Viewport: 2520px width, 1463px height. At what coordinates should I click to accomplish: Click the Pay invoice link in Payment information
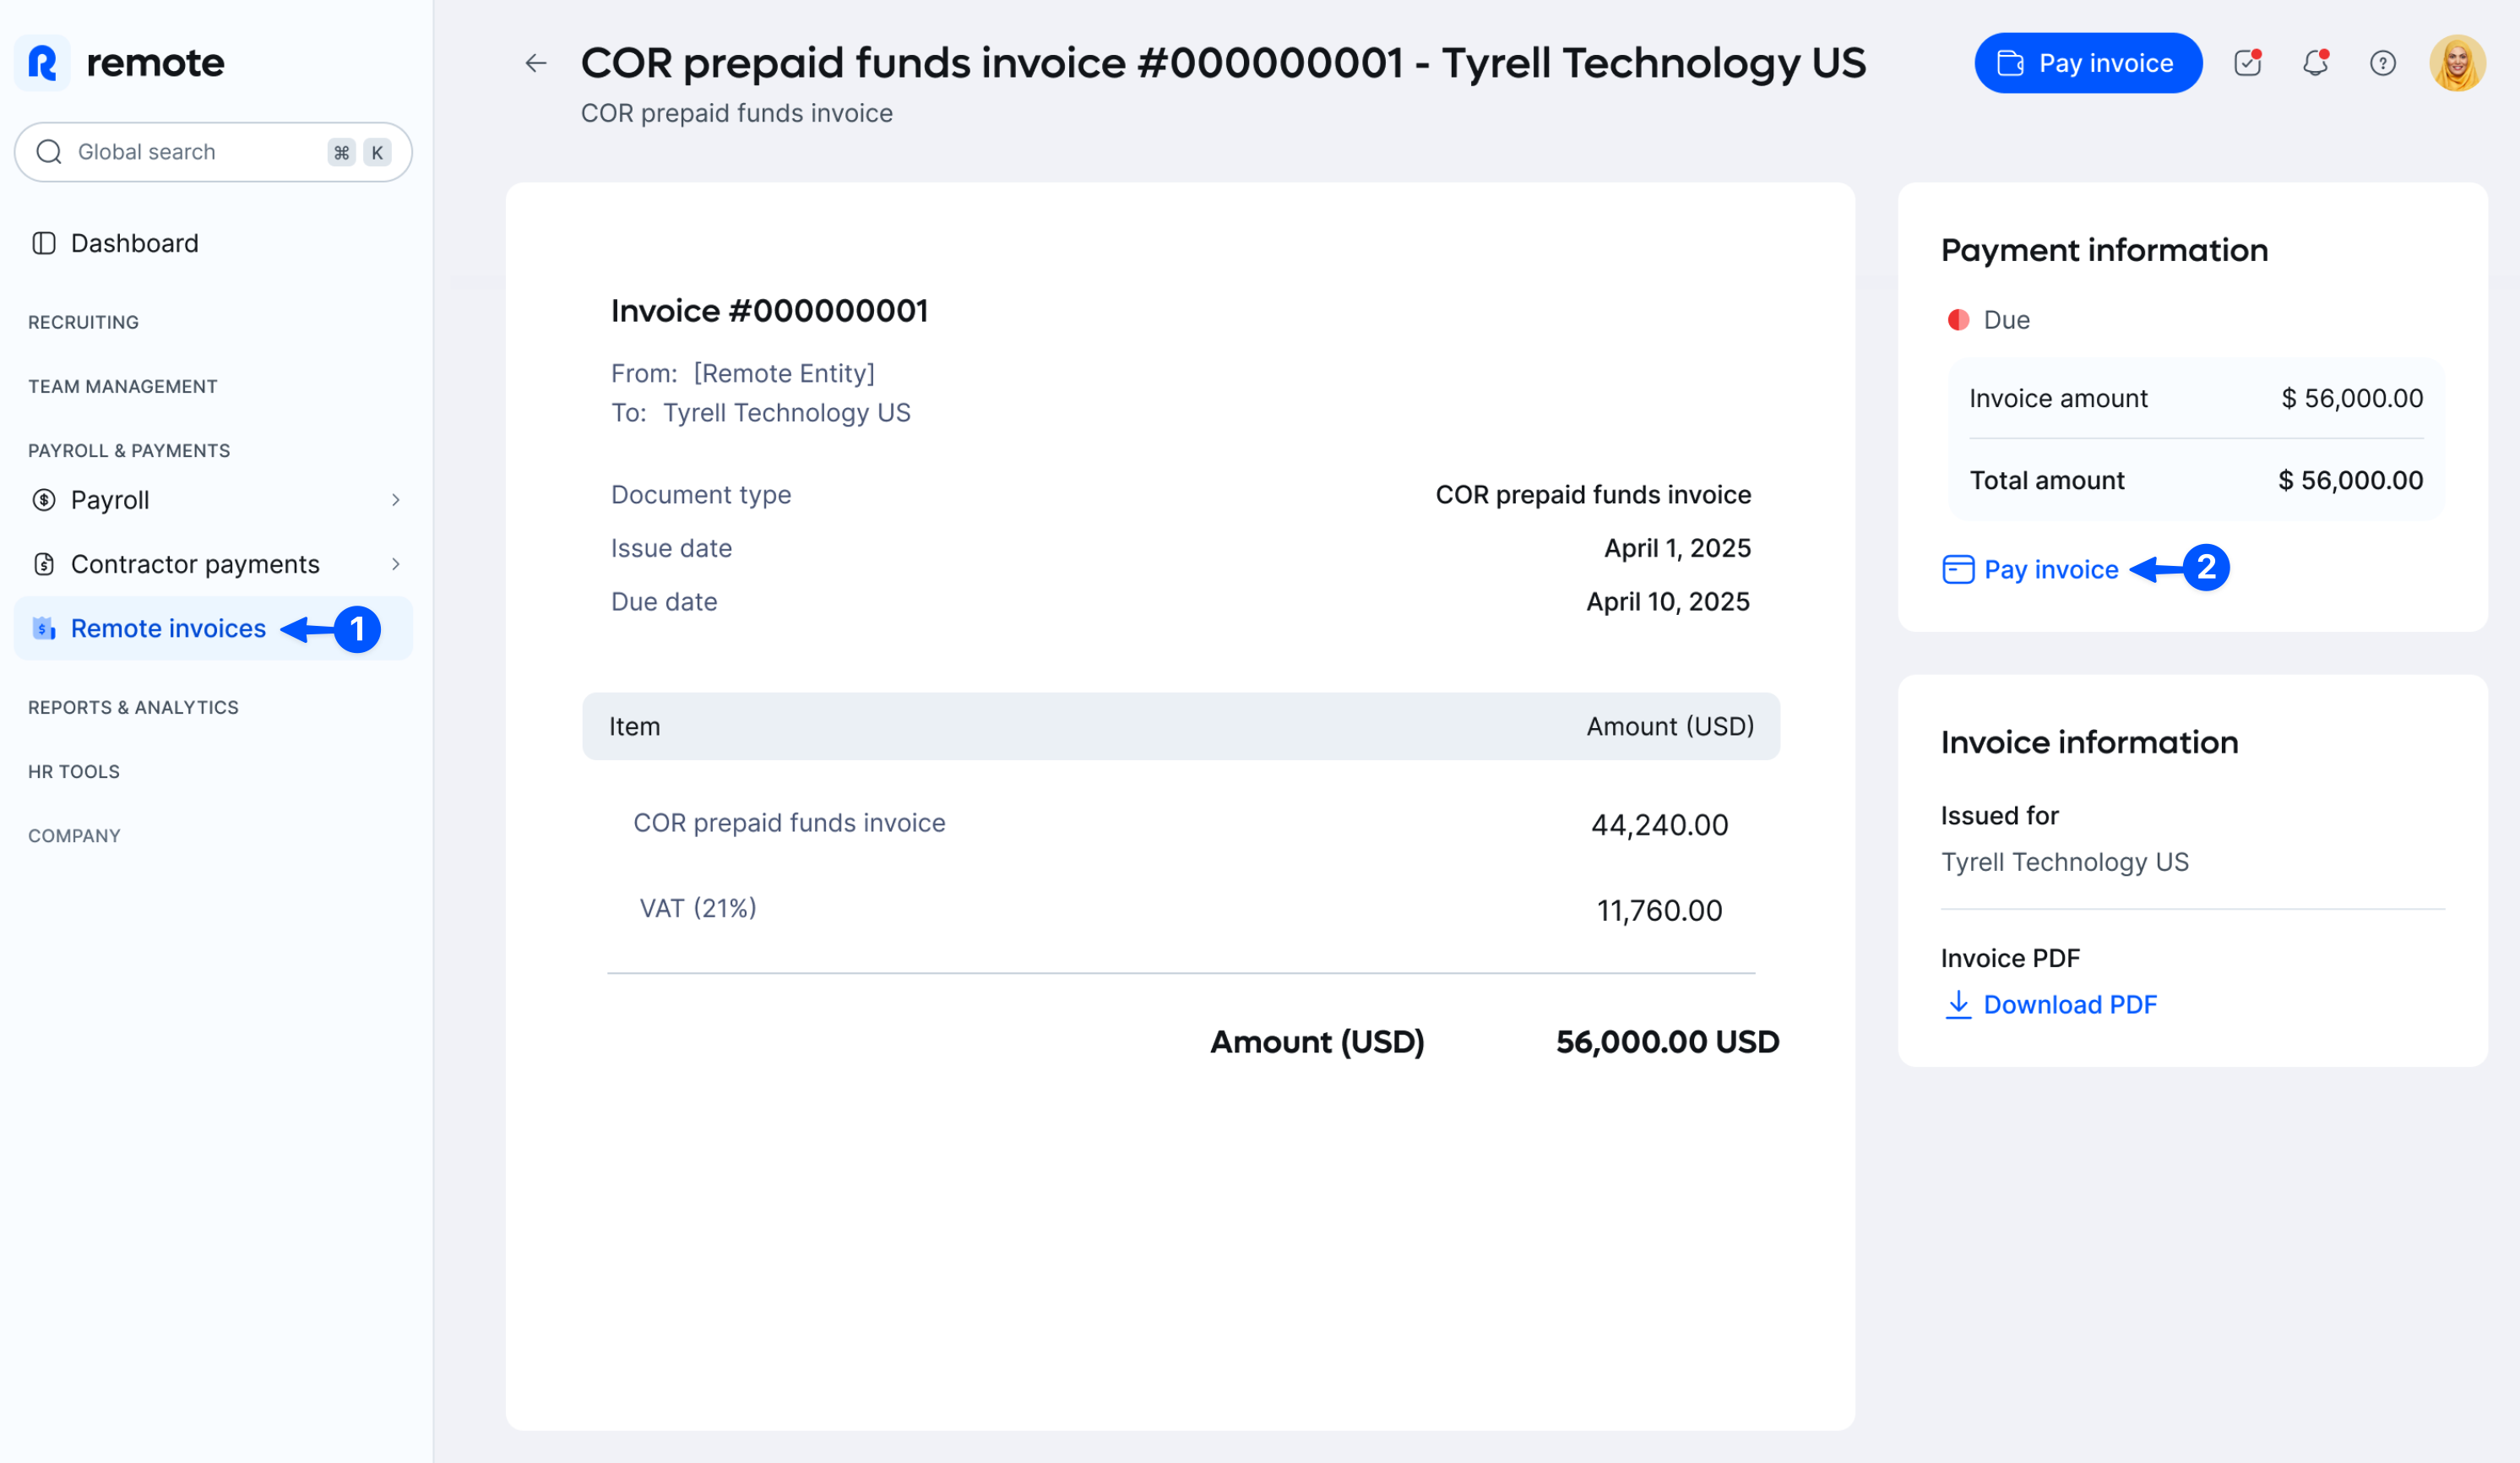coord(2050,569)
